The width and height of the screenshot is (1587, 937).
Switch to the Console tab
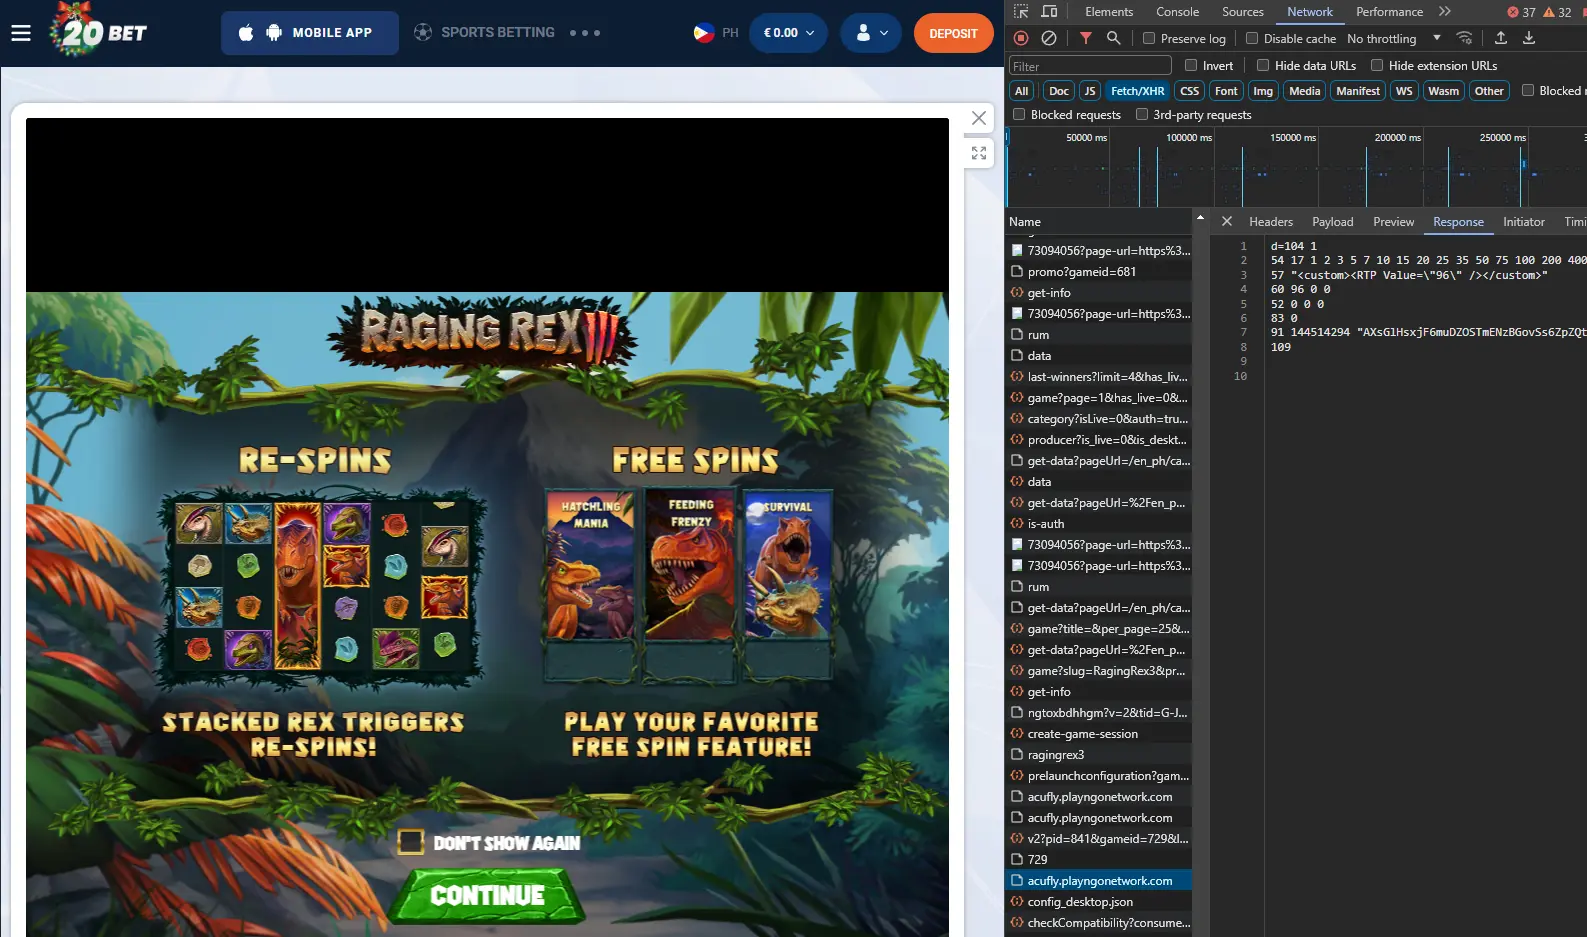pos(1177,12)
